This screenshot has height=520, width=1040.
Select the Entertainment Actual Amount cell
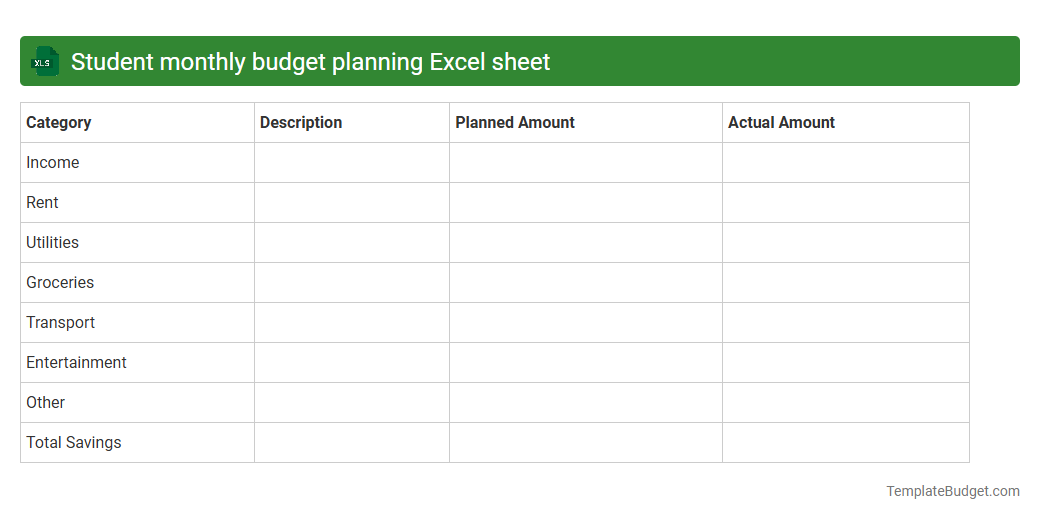(846, 363)
